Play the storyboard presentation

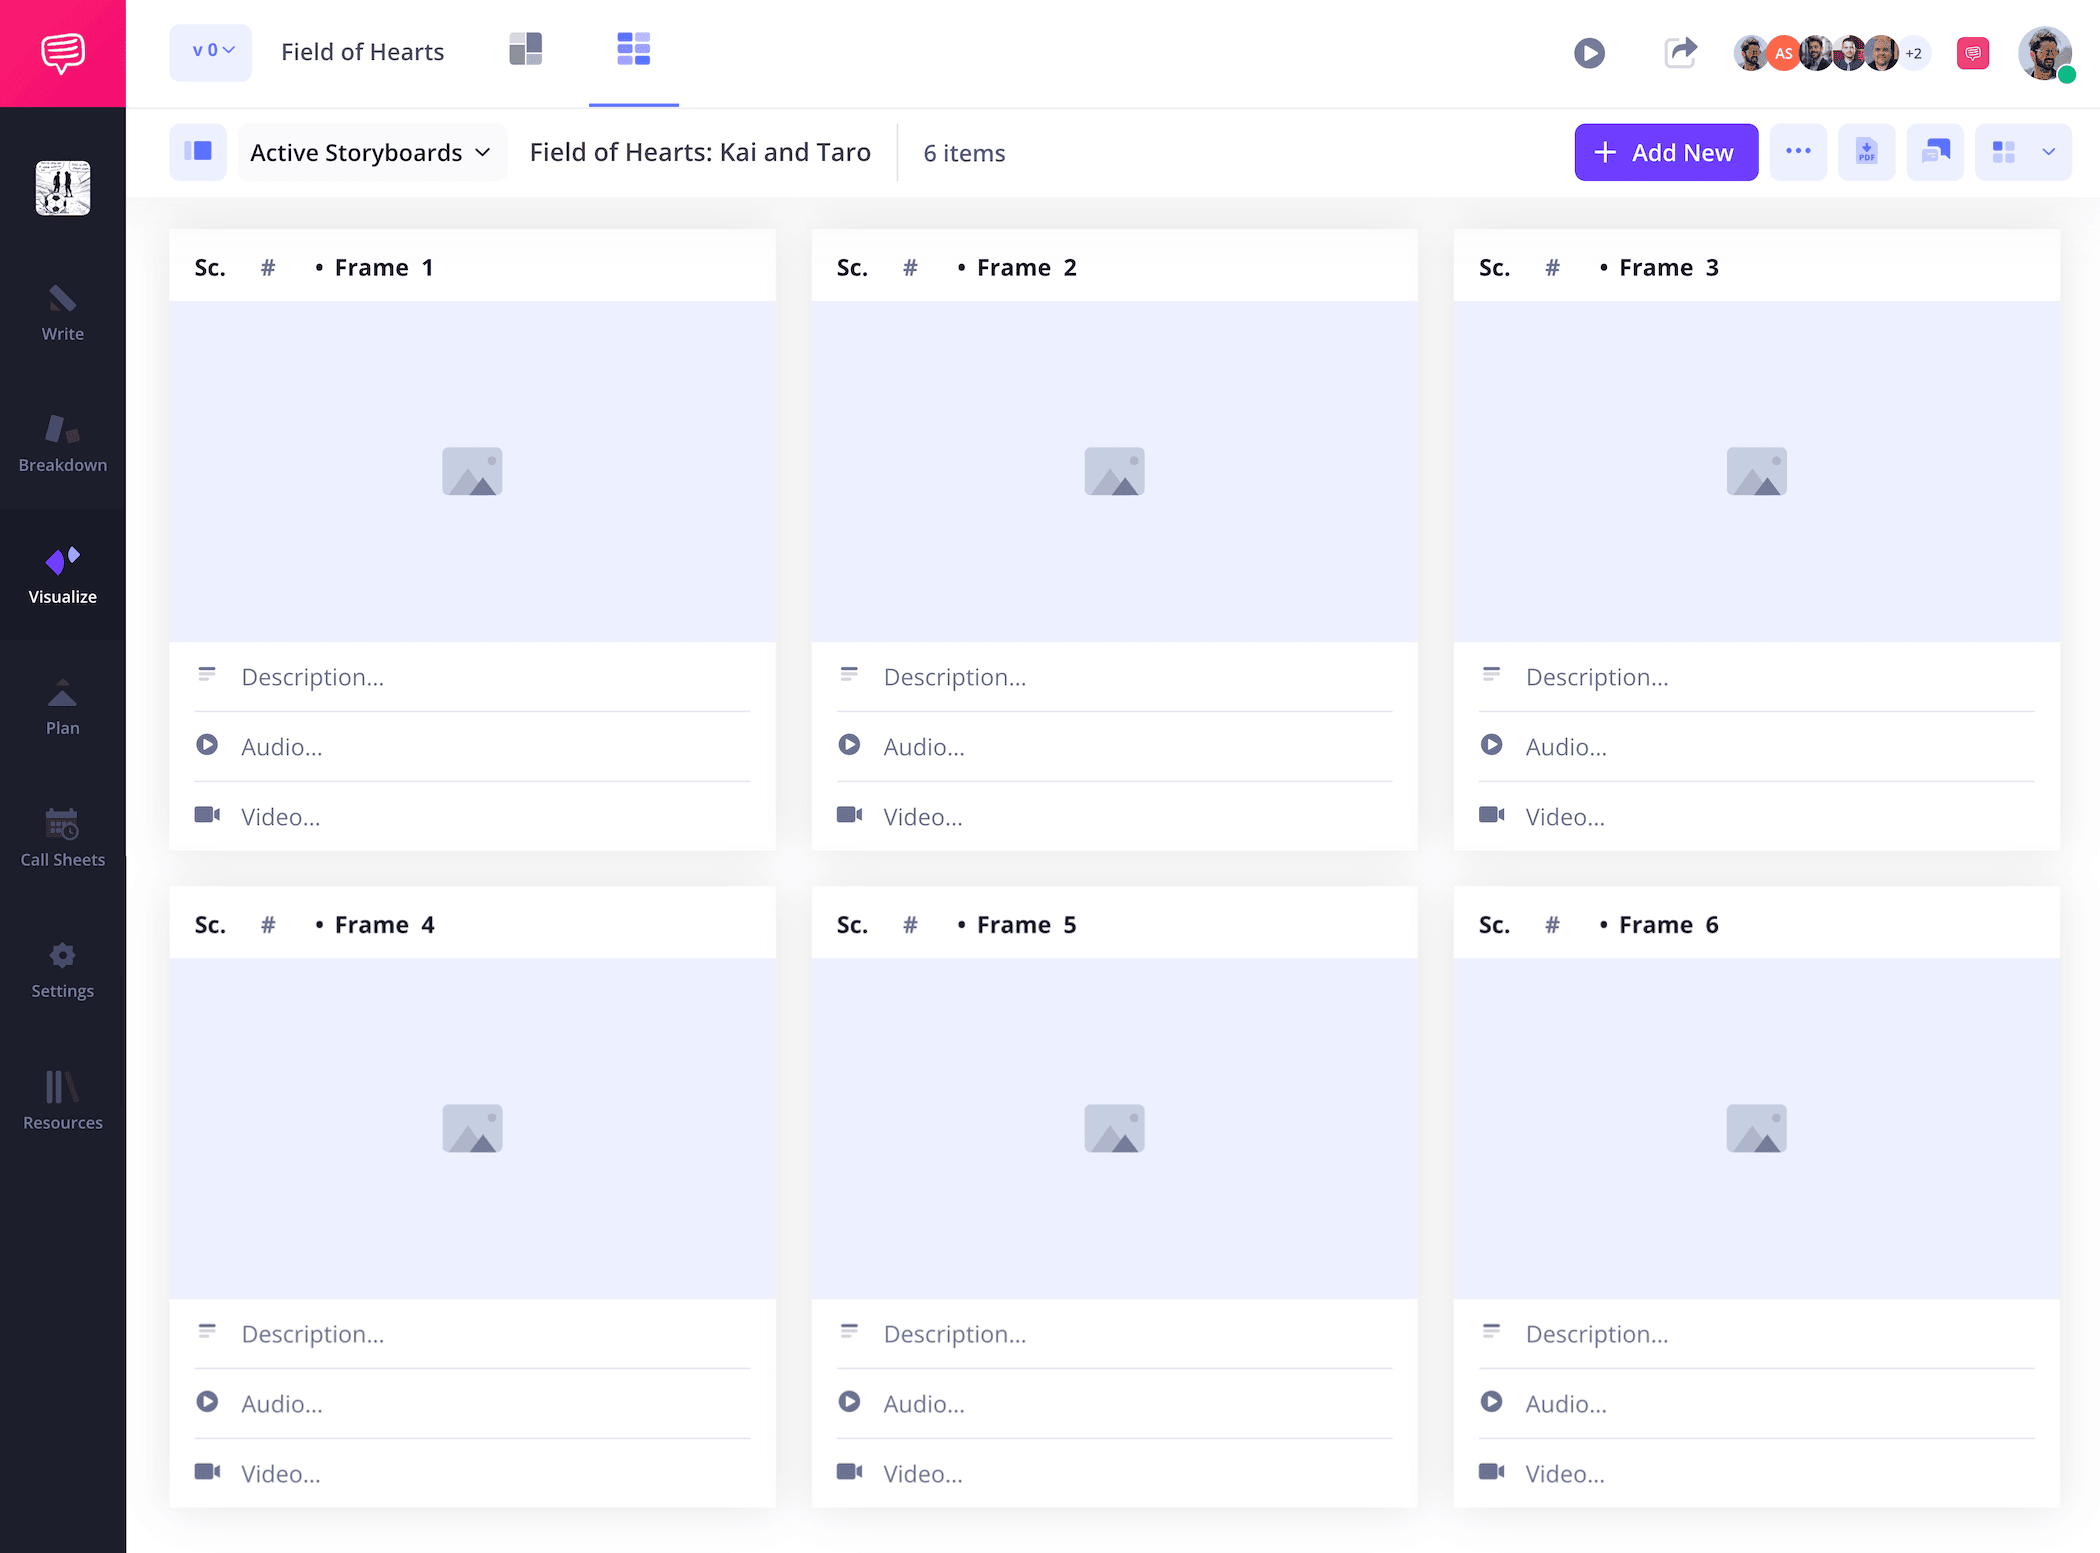[x=1590, y=53]
